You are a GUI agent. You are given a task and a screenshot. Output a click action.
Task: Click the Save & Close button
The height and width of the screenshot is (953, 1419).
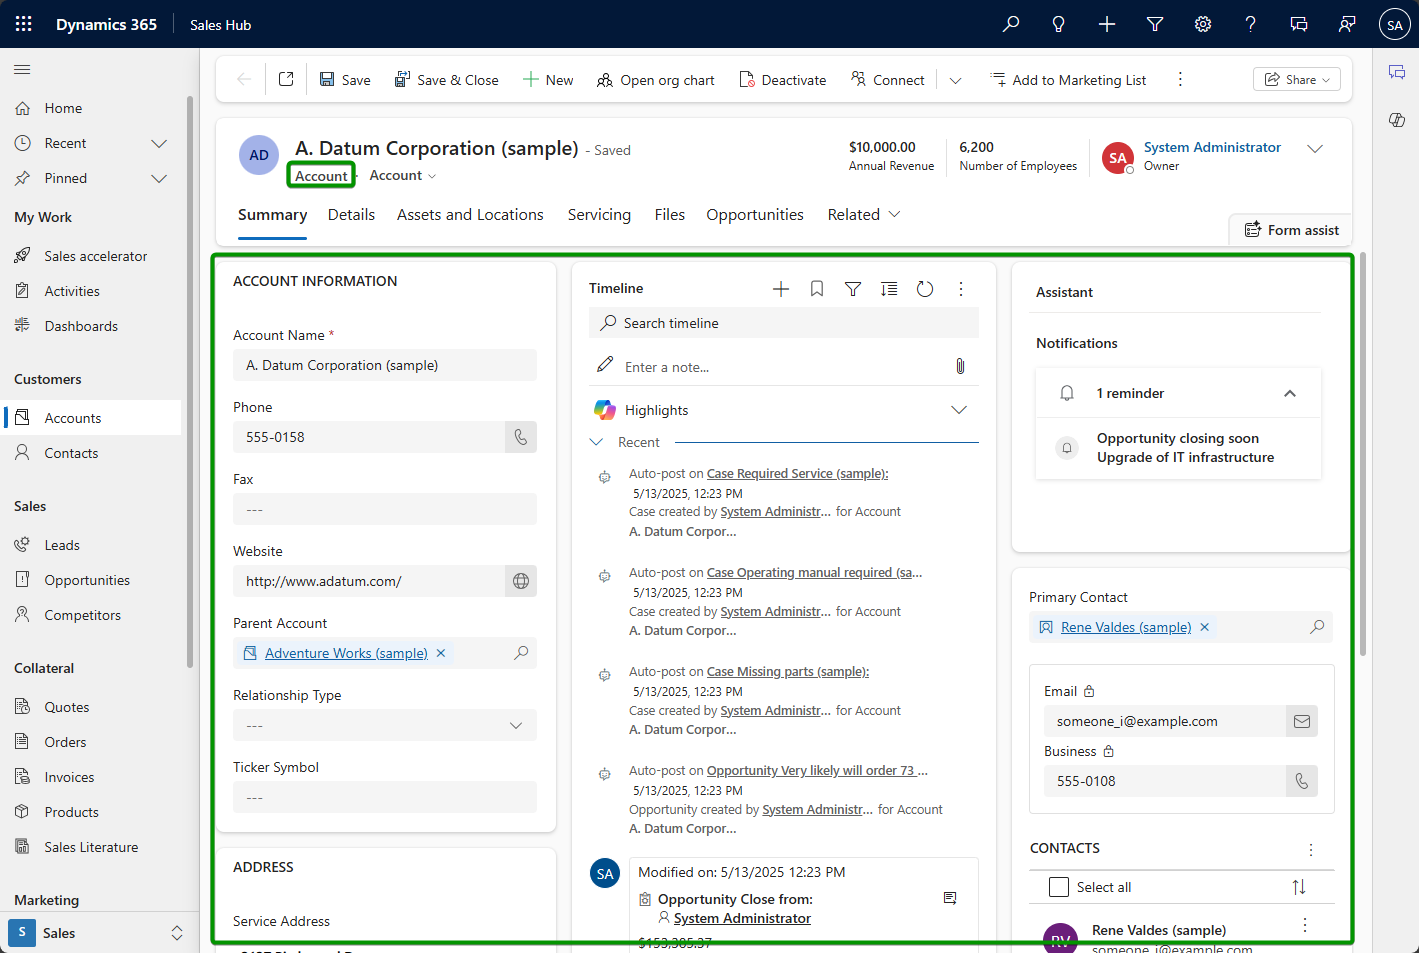[x=446, y=80]
